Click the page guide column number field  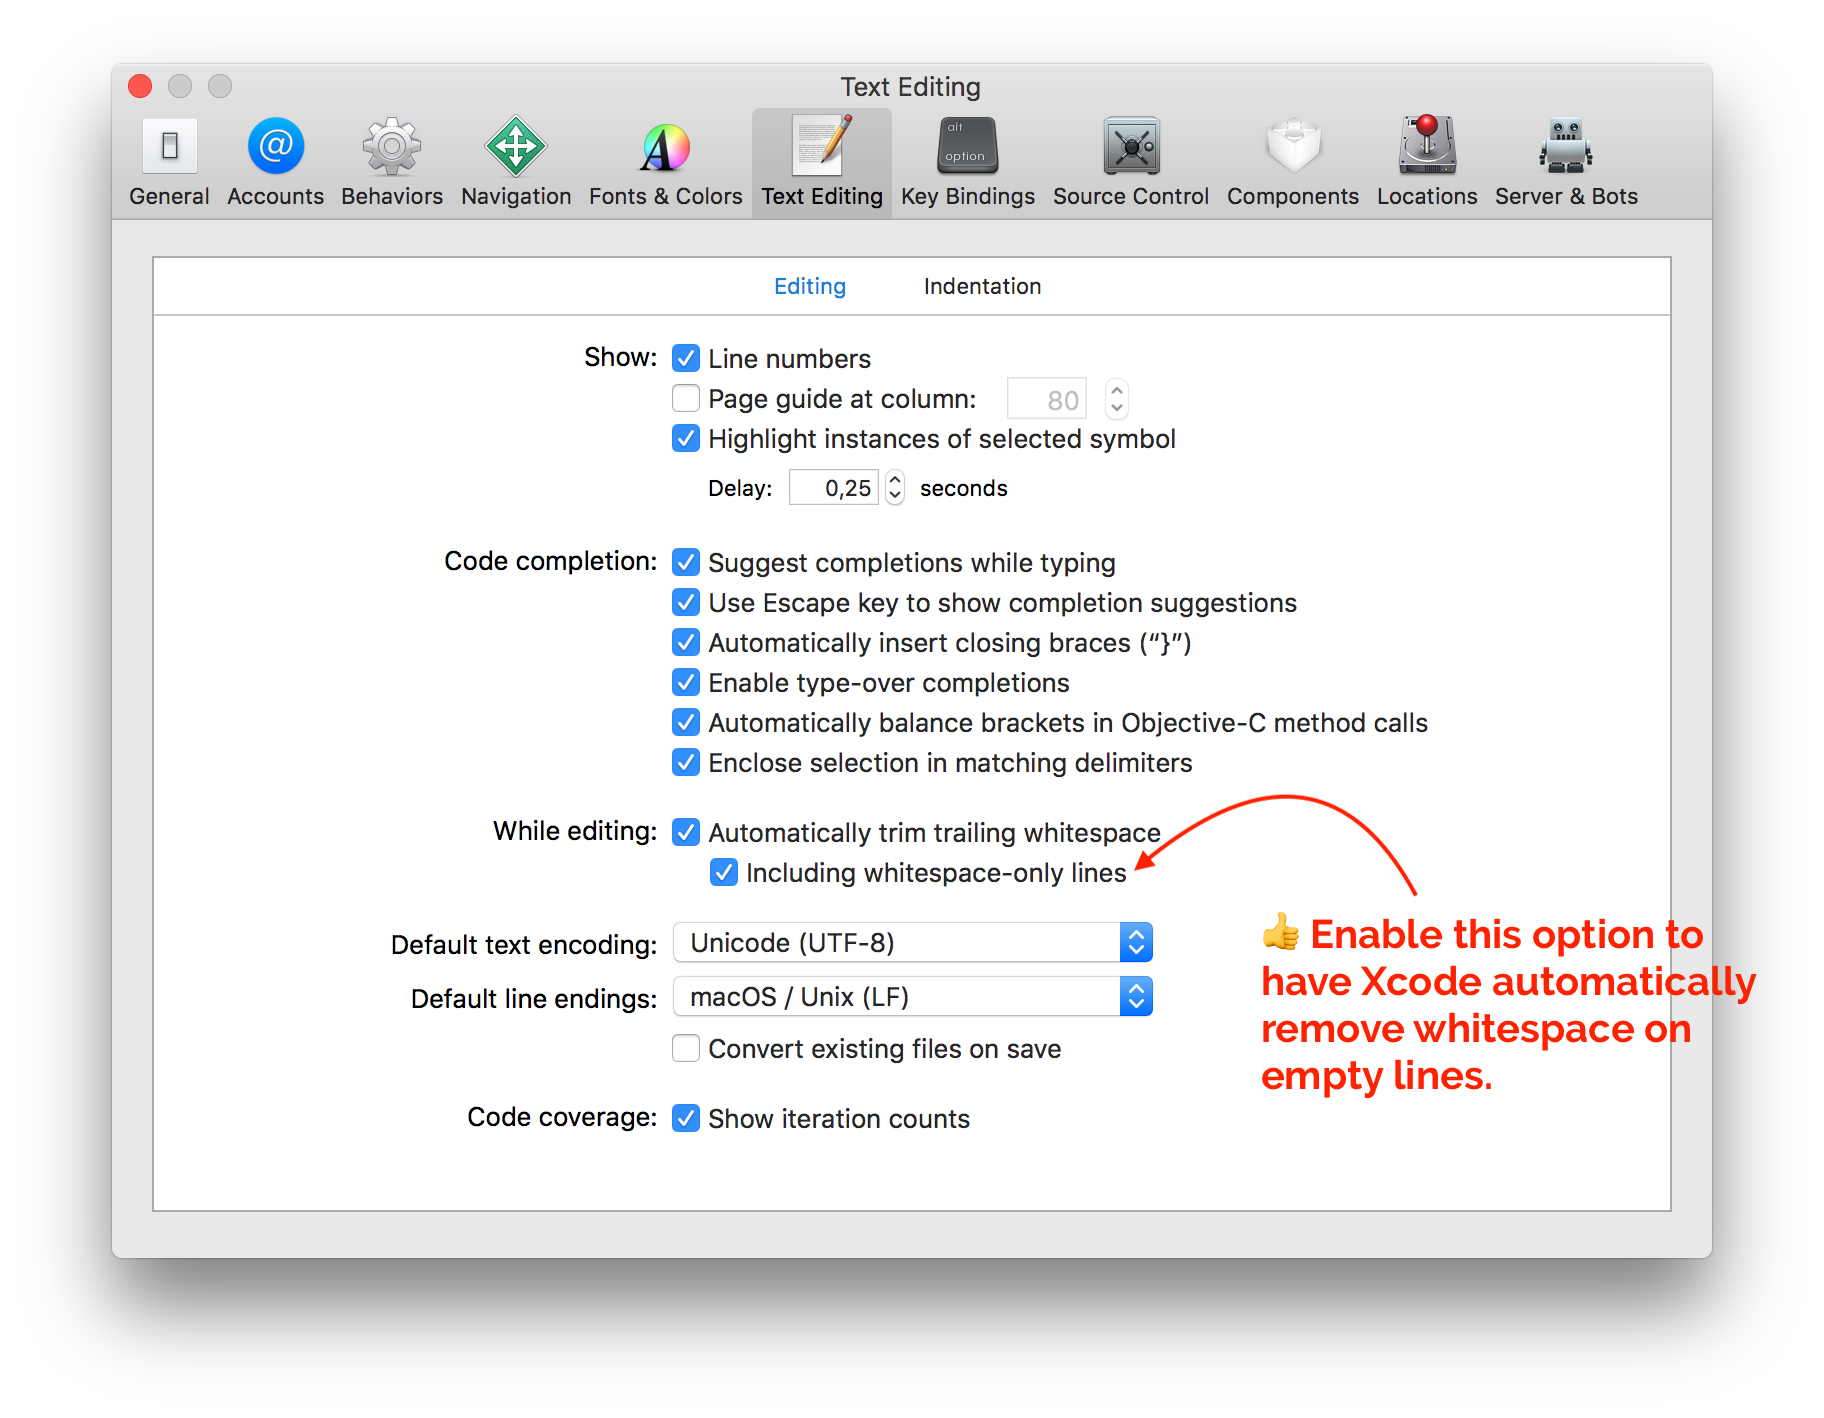point(1046,399)
